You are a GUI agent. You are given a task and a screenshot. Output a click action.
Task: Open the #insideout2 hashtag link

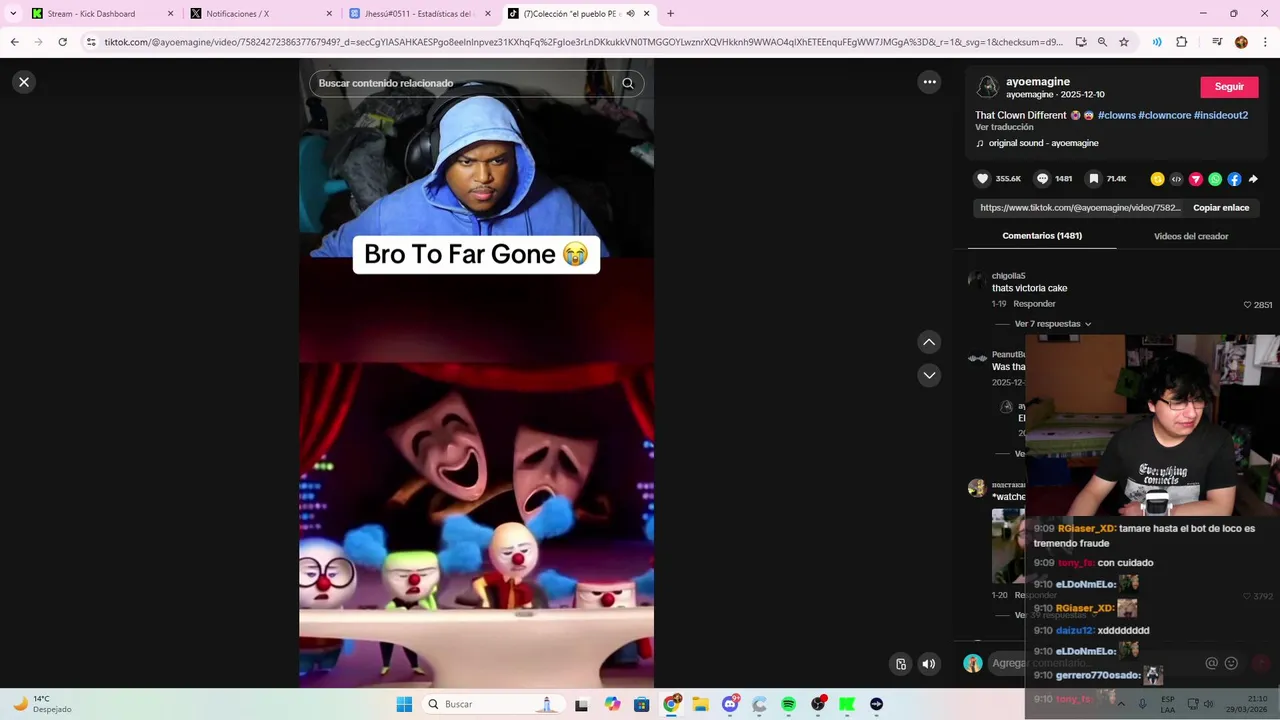pos(1220,115)
